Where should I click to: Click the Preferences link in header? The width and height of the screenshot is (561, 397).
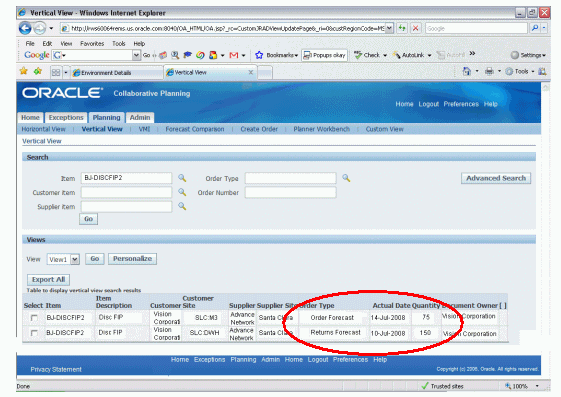tap(461, 104)
